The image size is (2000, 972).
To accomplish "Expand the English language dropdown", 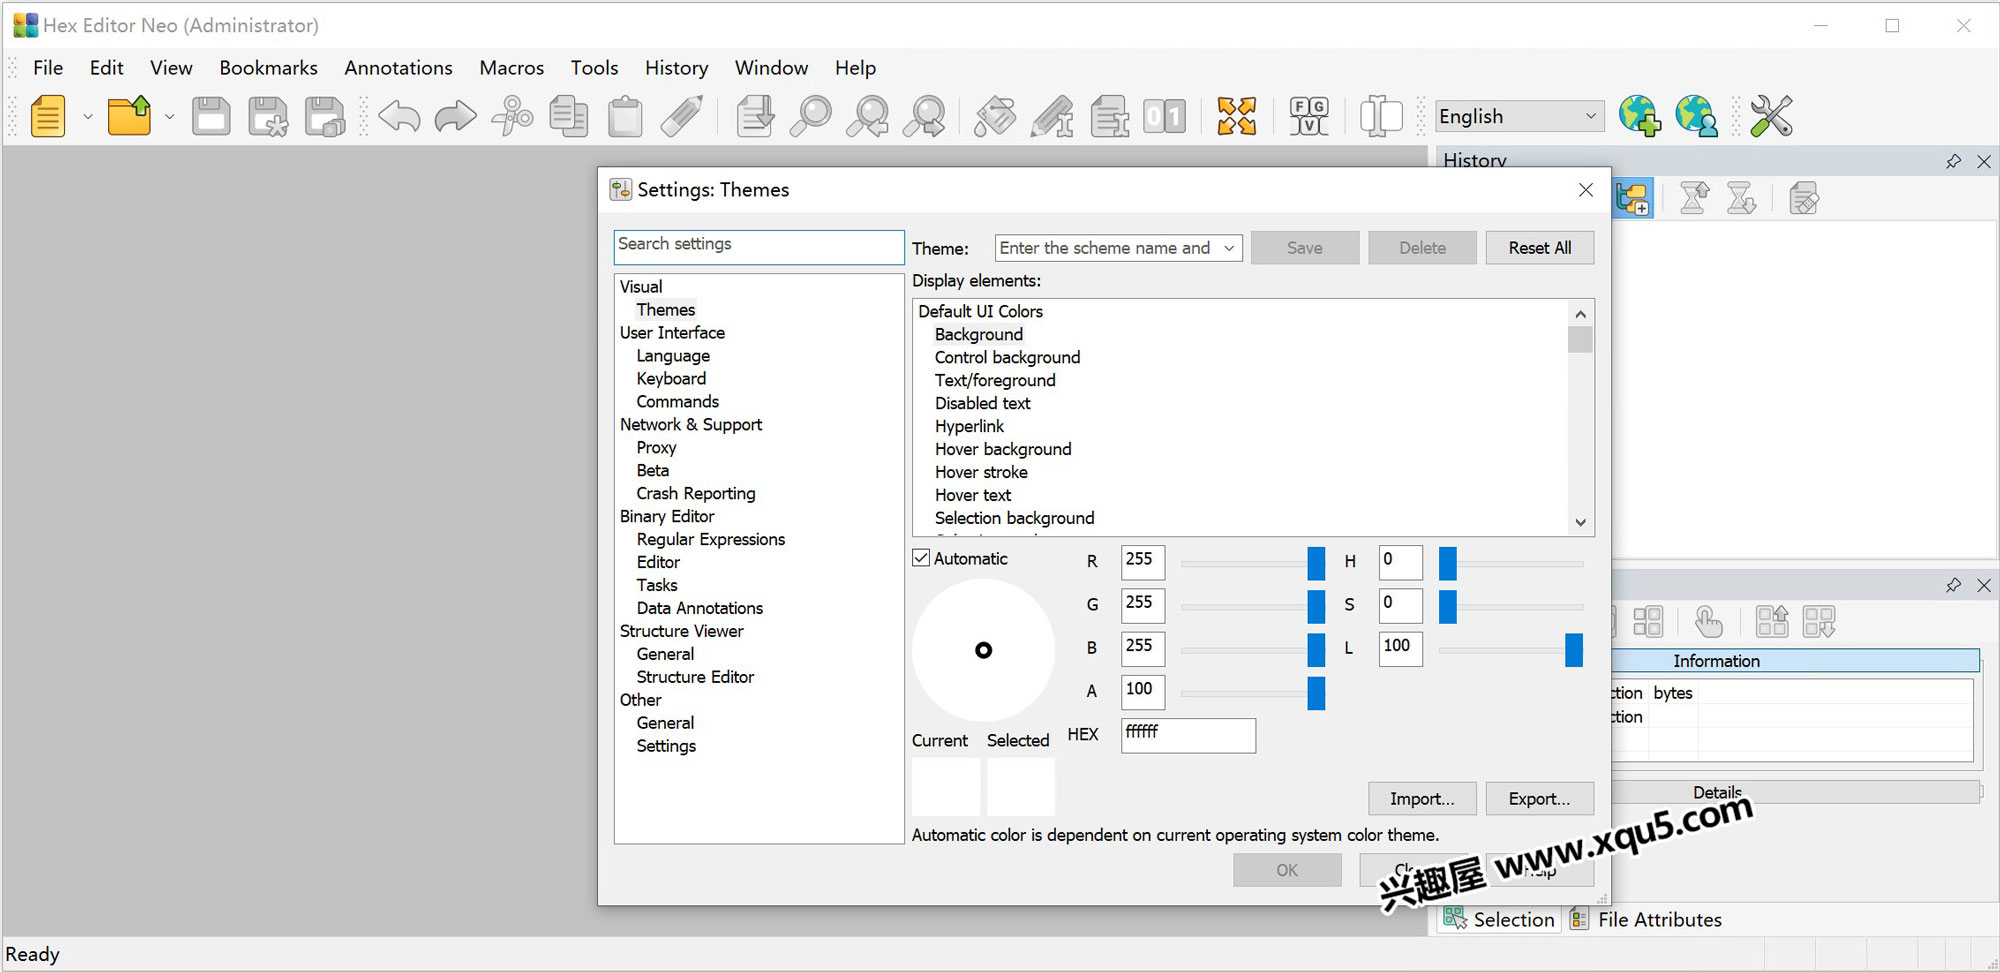I will [x=1590, y=116].
